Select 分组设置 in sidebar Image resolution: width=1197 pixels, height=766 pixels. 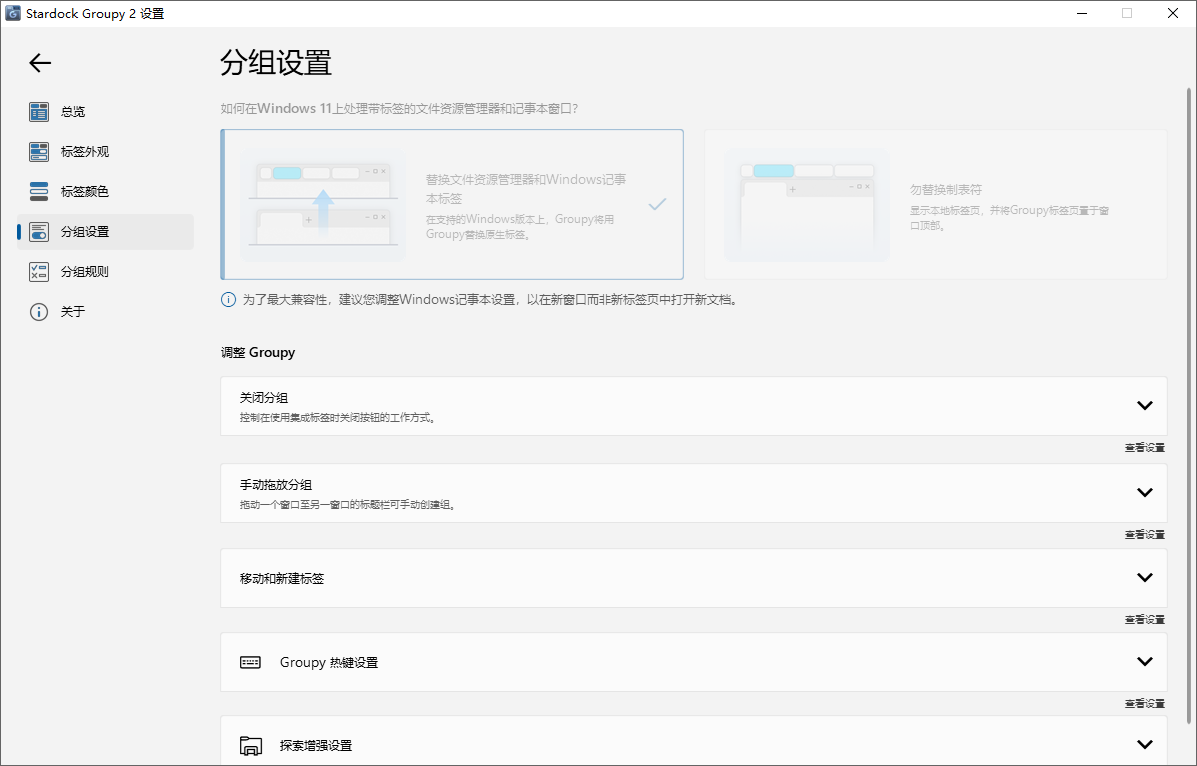[105, 231]
